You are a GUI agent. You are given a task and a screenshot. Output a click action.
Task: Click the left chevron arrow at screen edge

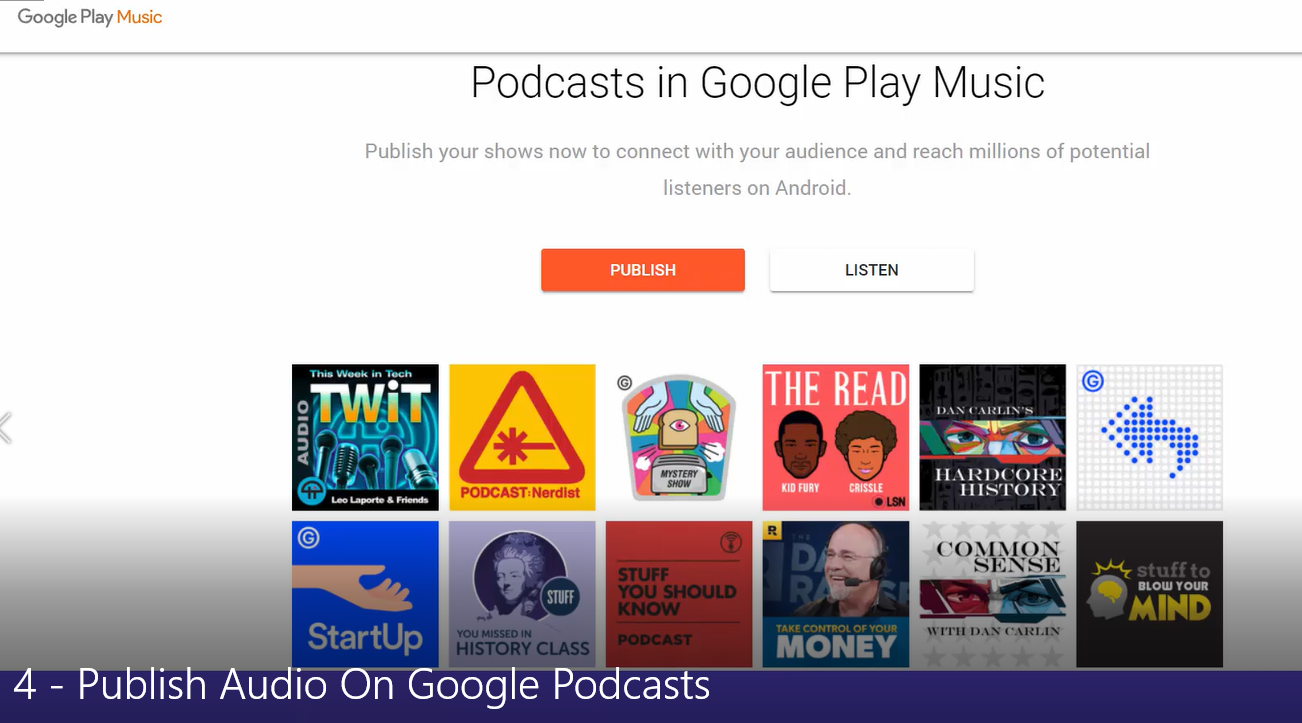coord(6,427)
